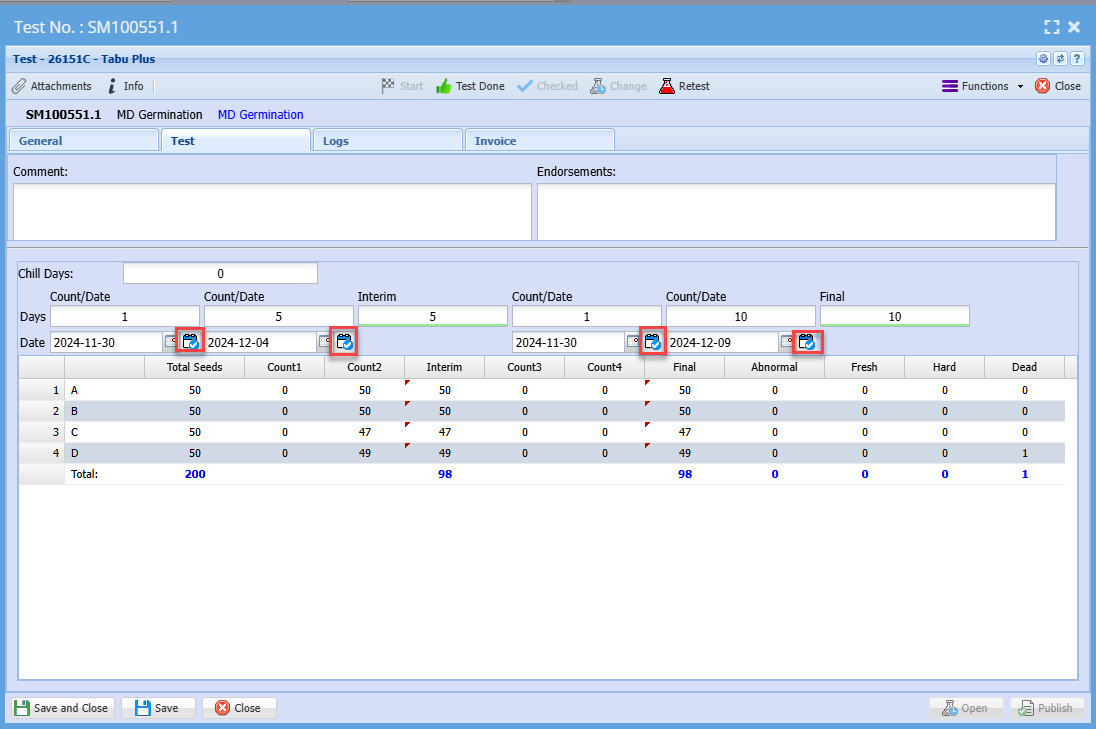Click inside the Comment text area
1096x729 pixels.
click(272, 212)
